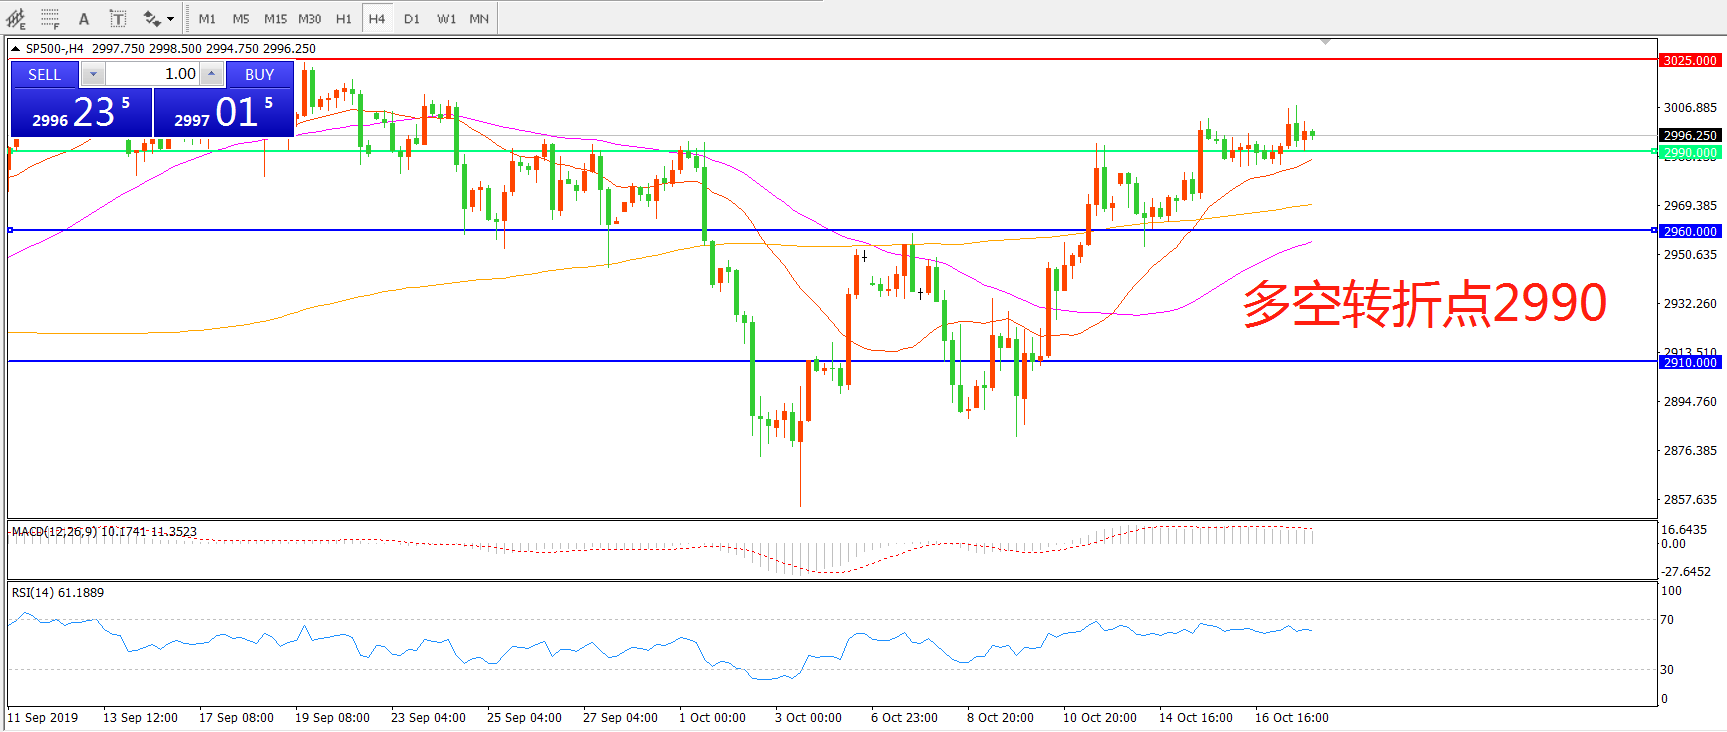
Task: Click the red 3025.000 price level label
Action: (x=1689, y=61)
